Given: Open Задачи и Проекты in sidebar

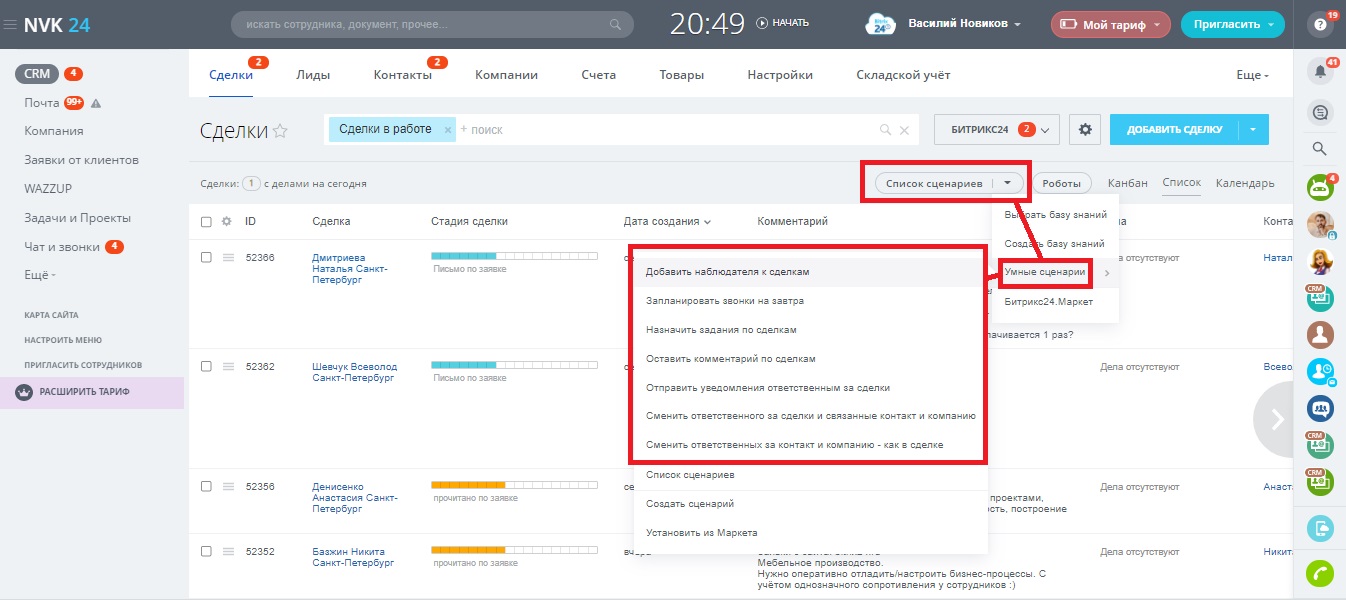Looking at the screenshot, I should pyautogui.click(x=78, y=218).
